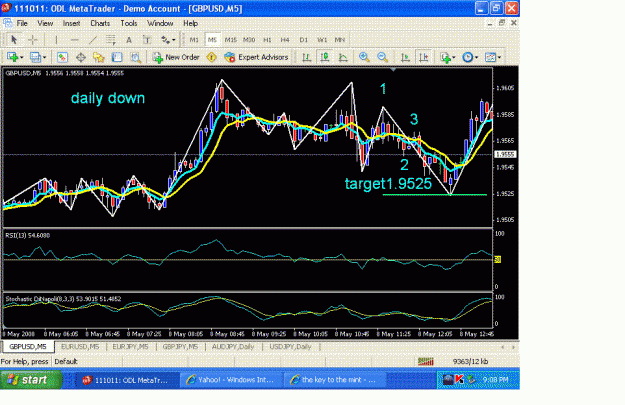
Task: Open the Window menu
Action: coord(160,23)
